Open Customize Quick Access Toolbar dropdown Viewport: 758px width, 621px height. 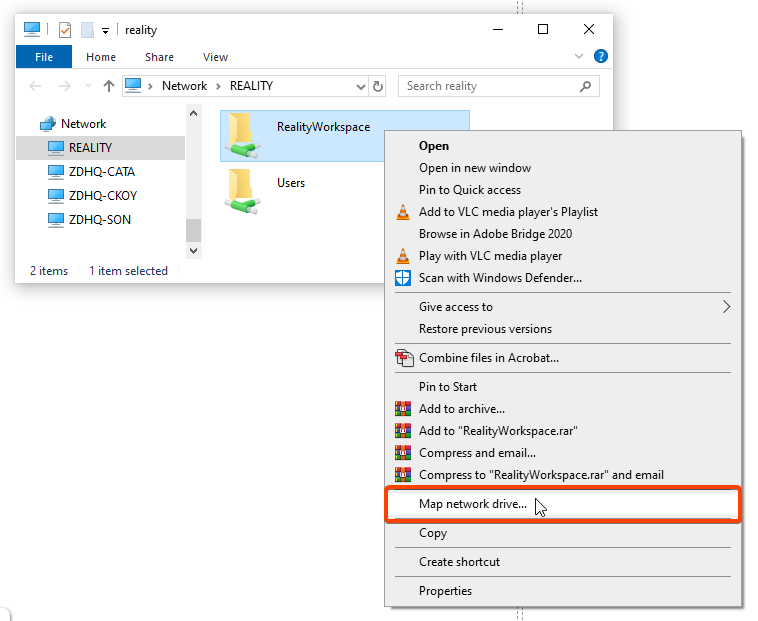pyautogui.click(x=105, y=31)
